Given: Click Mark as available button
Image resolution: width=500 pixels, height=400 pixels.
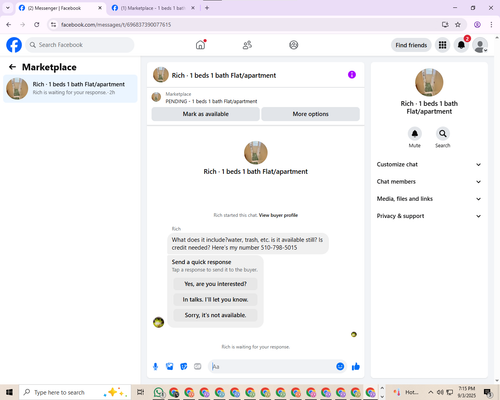Looking at the screenshot, I should (x=206, y=114).
